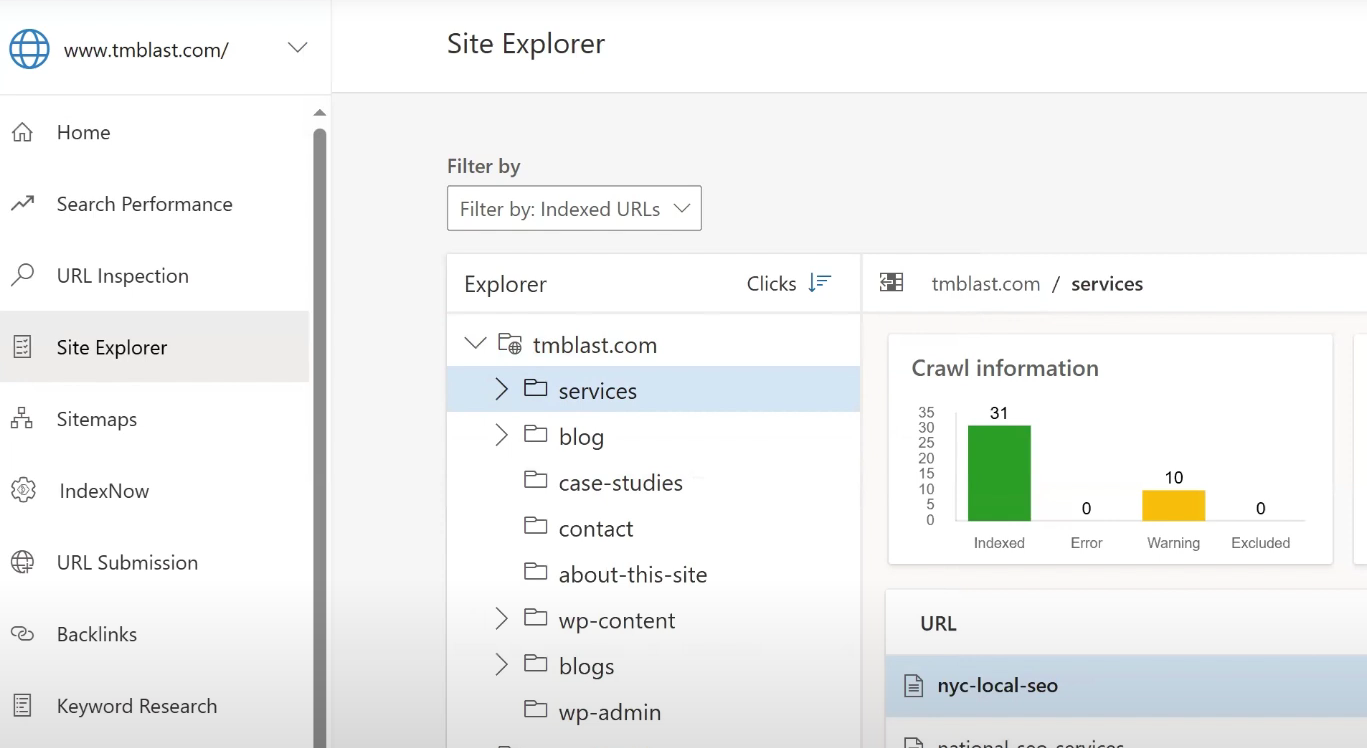Viewport: 1367px width, 748px height.
Task: Click the sidebar vertical scrollbar thumb
Action: pos(320,437)
